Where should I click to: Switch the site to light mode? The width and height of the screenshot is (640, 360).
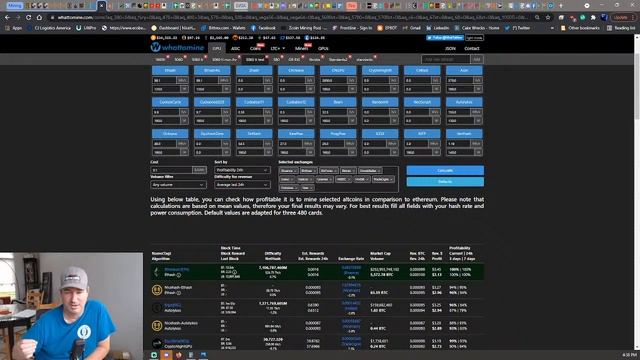(x=474, y=38)
